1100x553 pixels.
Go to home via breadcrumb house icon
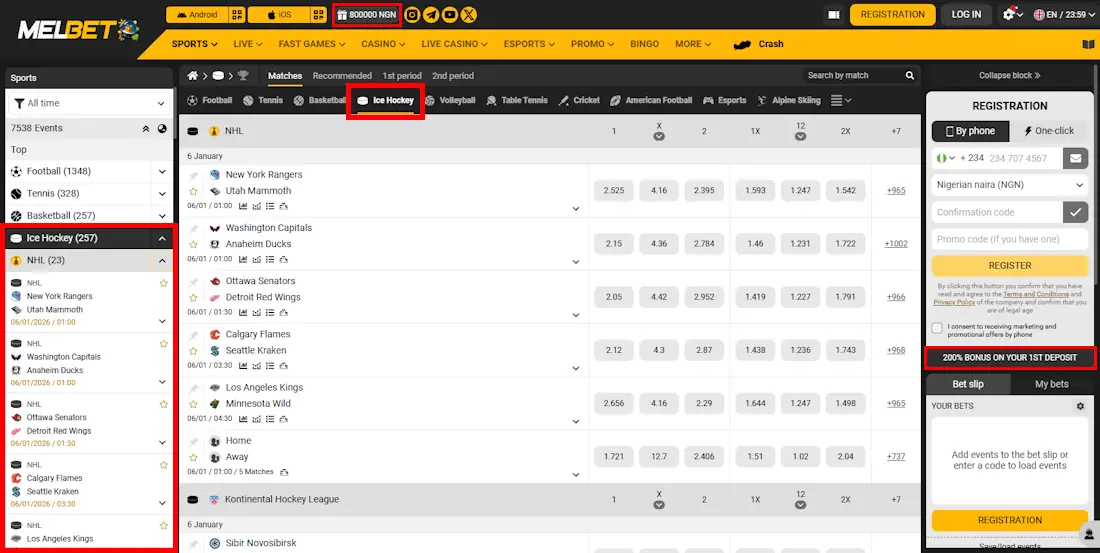(x=192, y=76)
